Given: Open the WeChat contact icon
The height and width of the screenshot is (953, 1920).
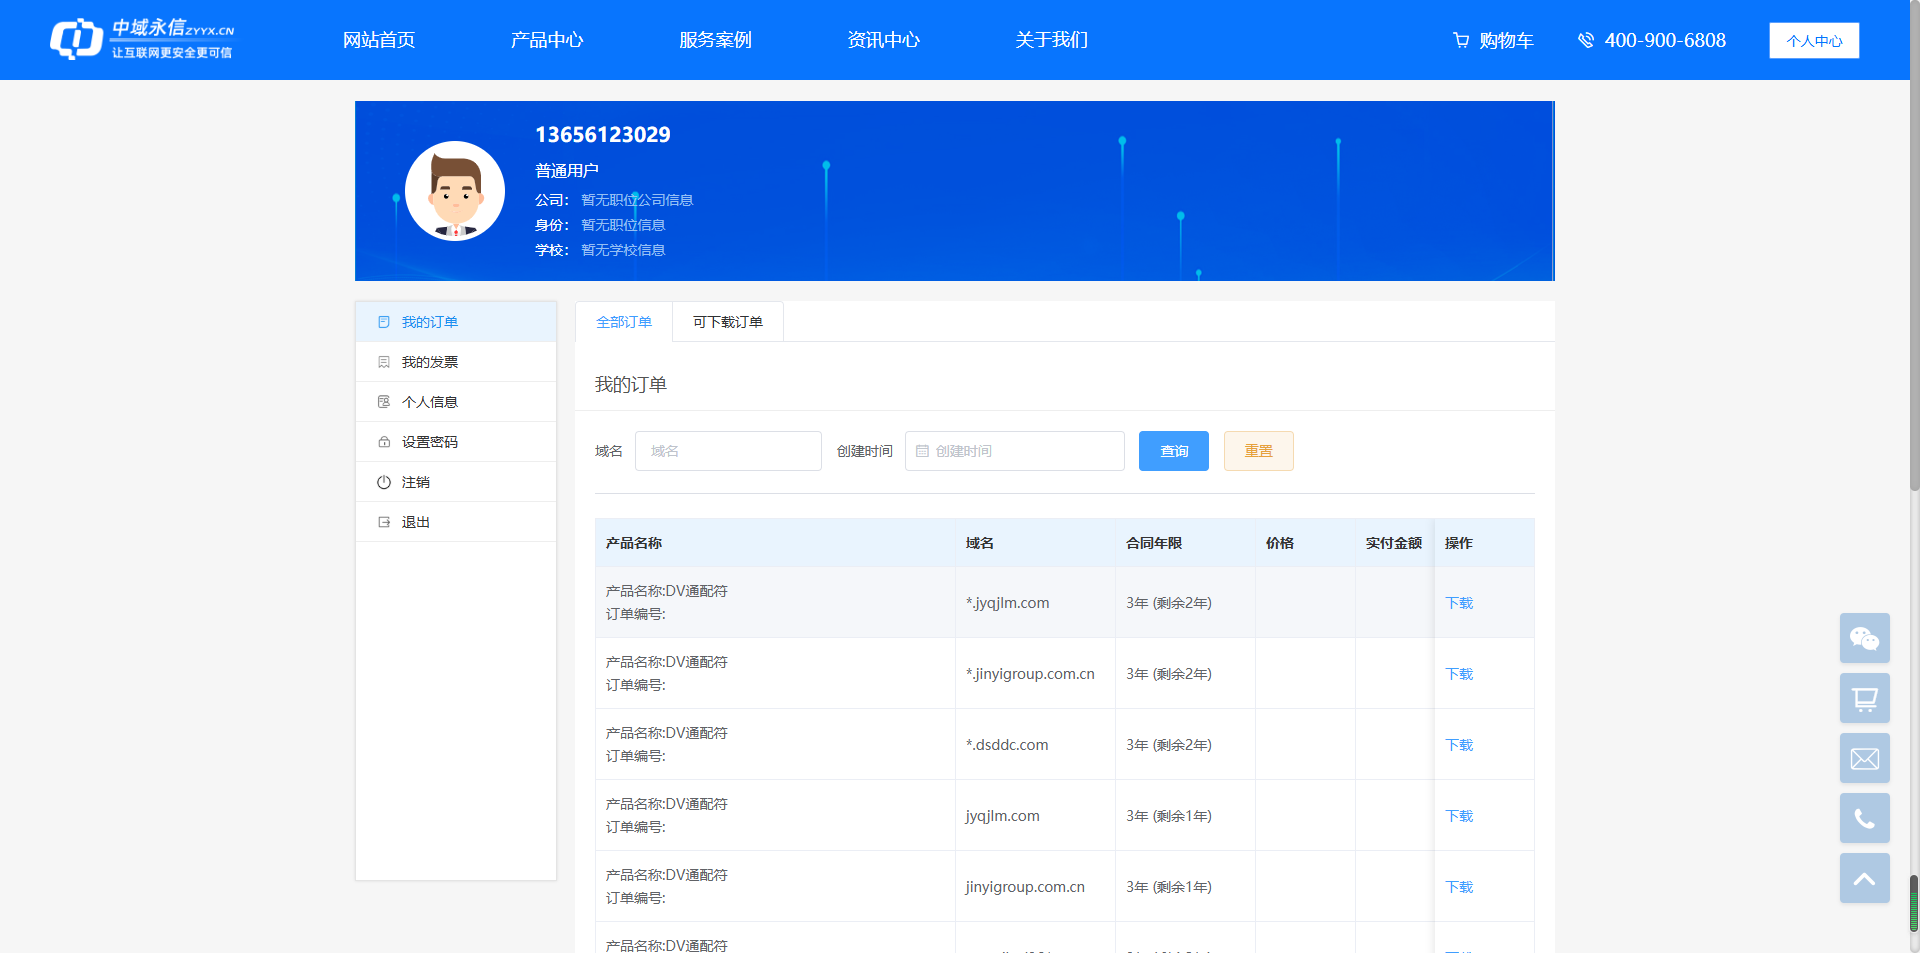Looking at the screenshot, I should pos(1863,638).
